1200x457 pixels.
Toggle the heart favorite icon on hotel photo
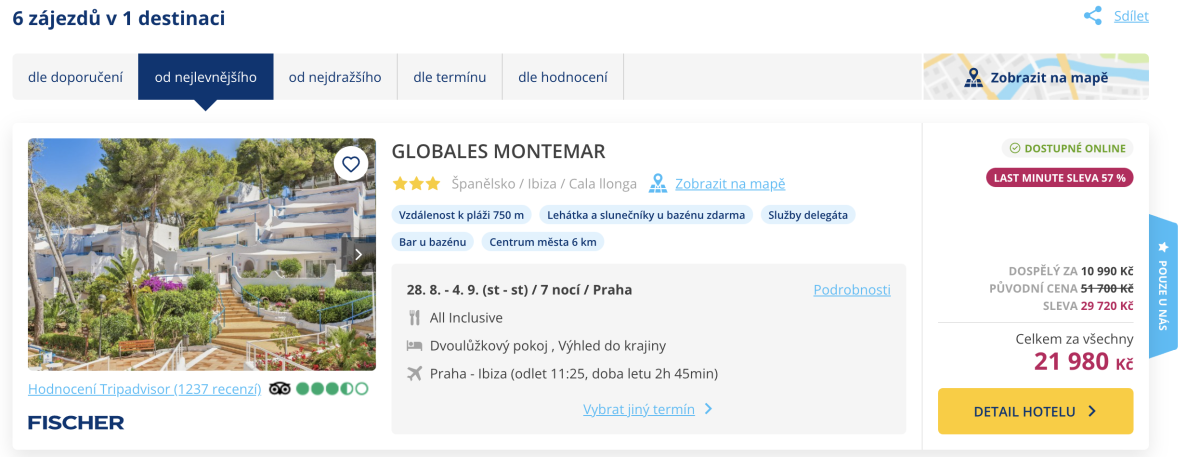pos(350,163)
